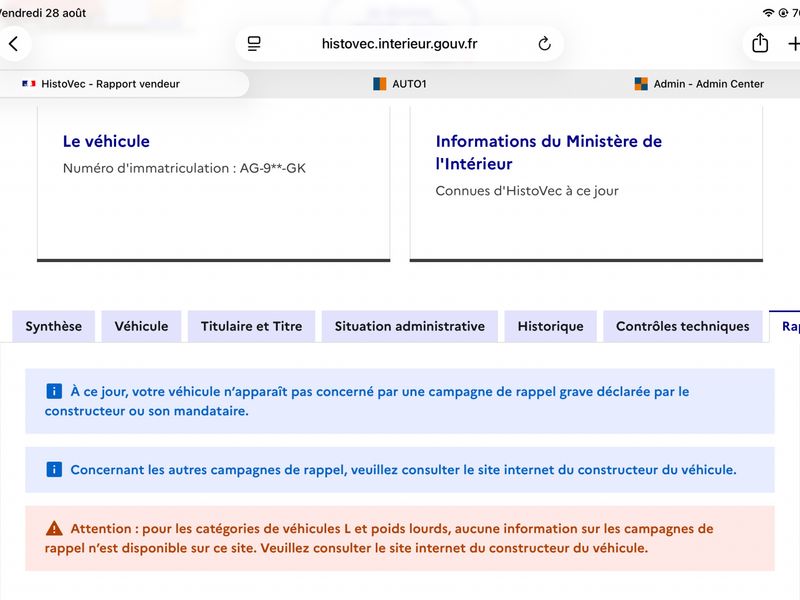This screenshot has width=800, height=600.
Task: Open the Contrôles techniques tab
Action: click(683, 327)
